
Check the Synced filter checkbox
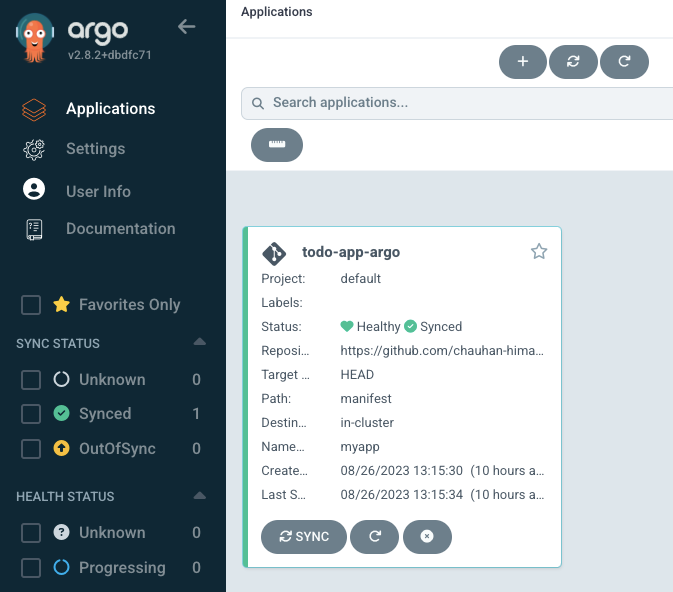(x=31, y=414)
